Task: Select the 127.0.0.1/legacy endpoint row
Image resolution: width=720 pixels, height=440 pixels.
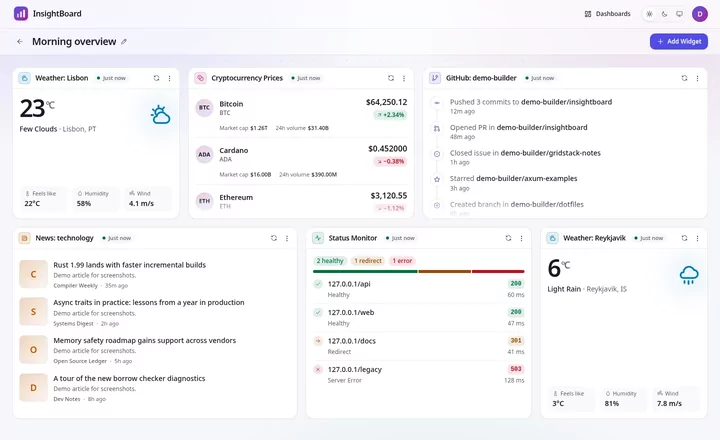Action: point(418,374)
